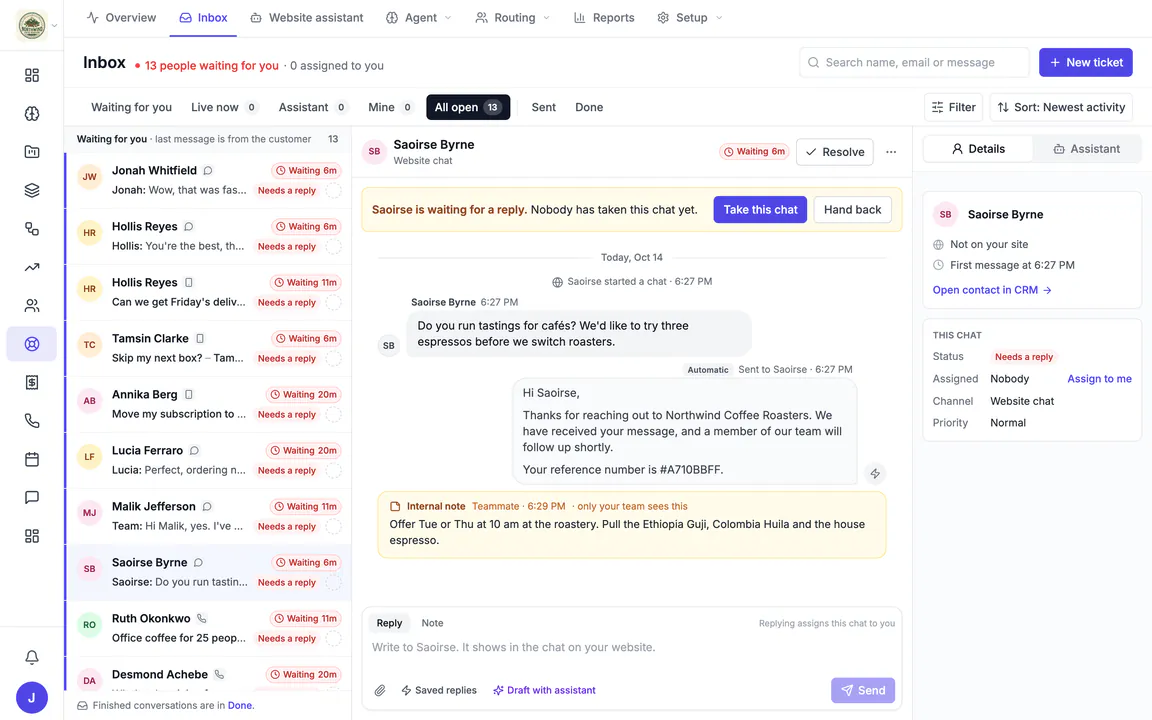Viewport: 1152px width, 720px height.
Task: Open the Website assistant tab
Action: (x=306, y=18)
